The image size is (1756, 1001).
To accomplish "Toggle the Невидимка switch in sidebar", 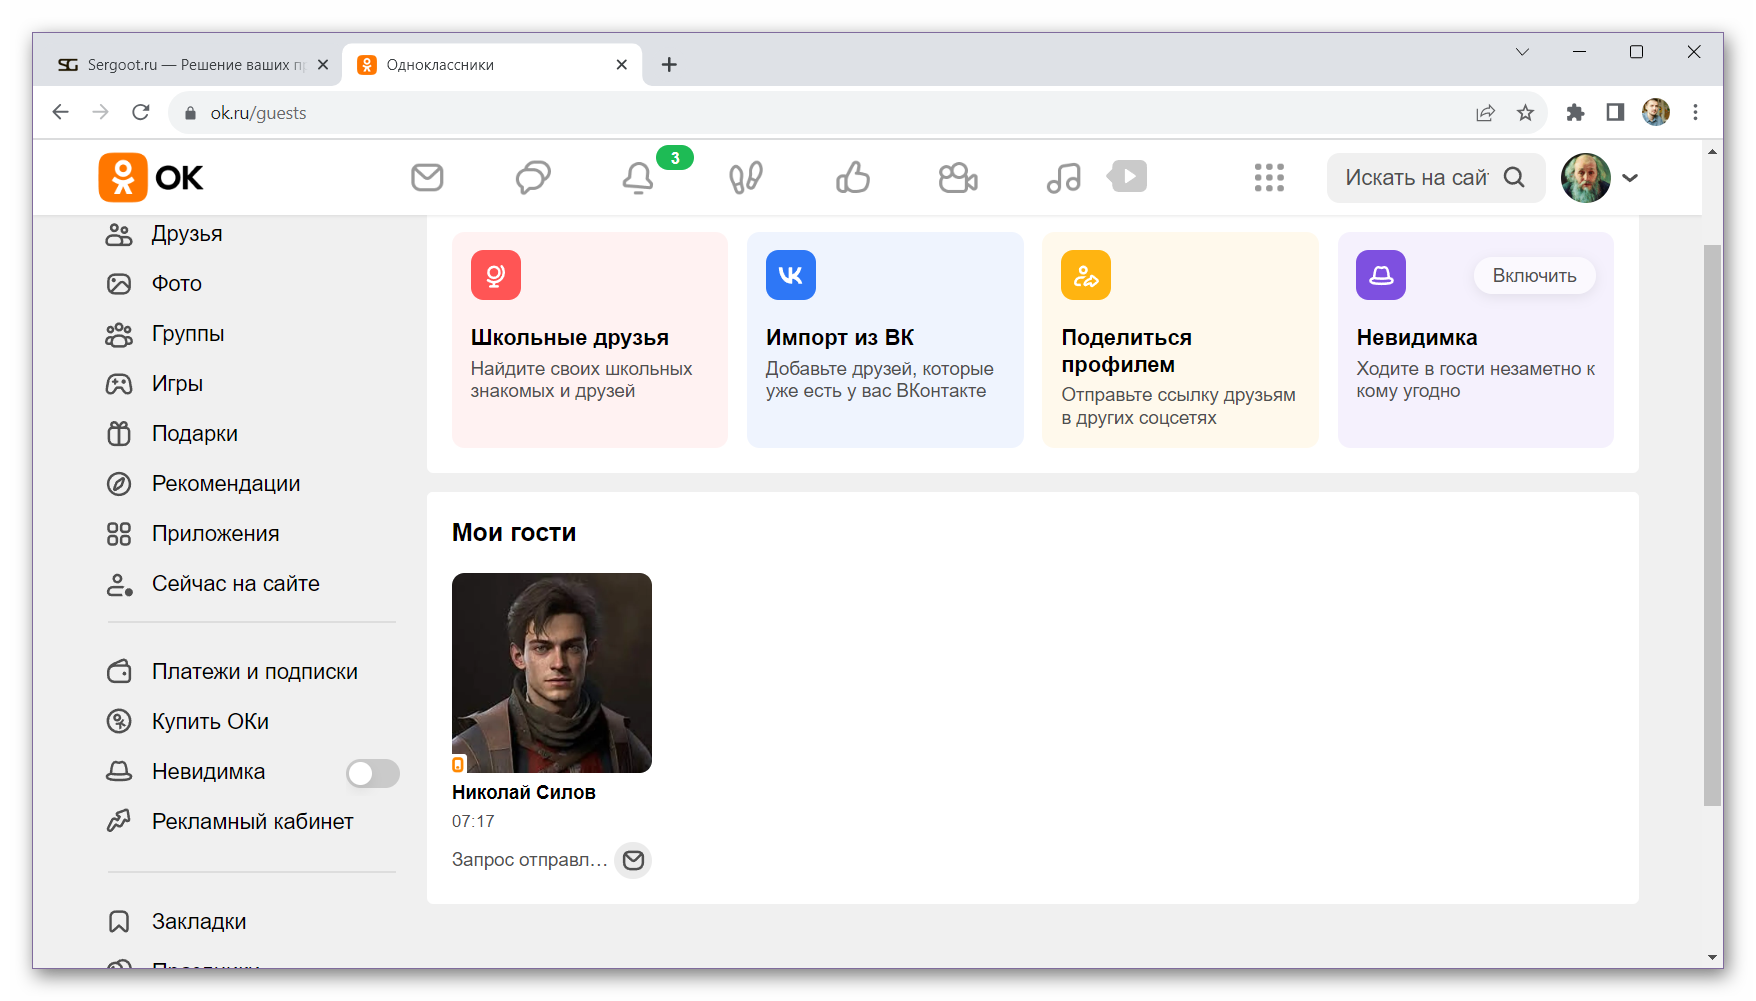I will click(x=373, y=773).
